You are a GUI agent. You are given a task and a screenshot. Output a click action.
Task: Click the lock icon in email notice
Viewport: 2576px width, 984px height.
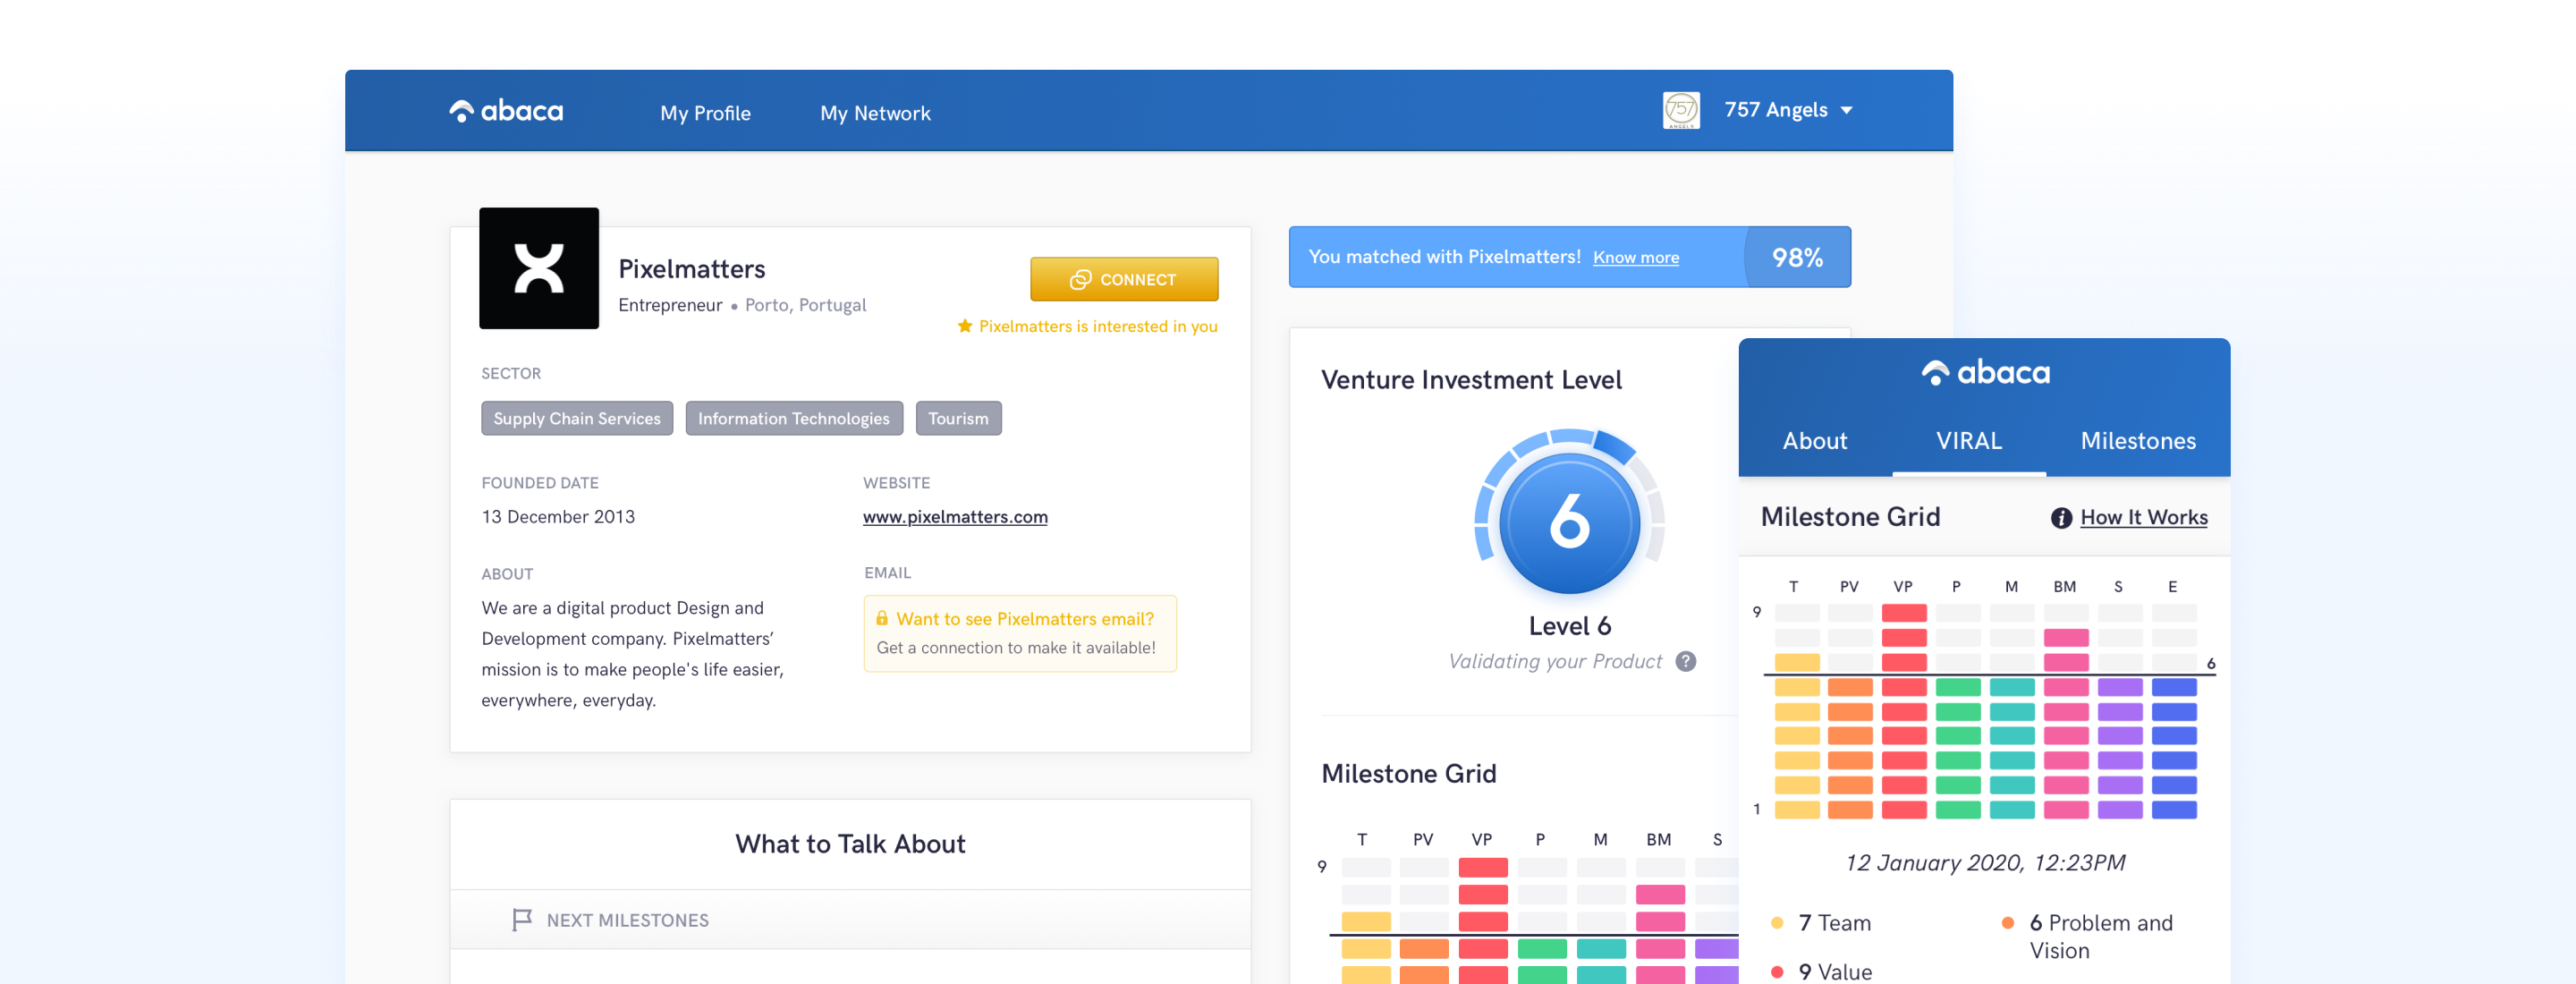(882, 619)
